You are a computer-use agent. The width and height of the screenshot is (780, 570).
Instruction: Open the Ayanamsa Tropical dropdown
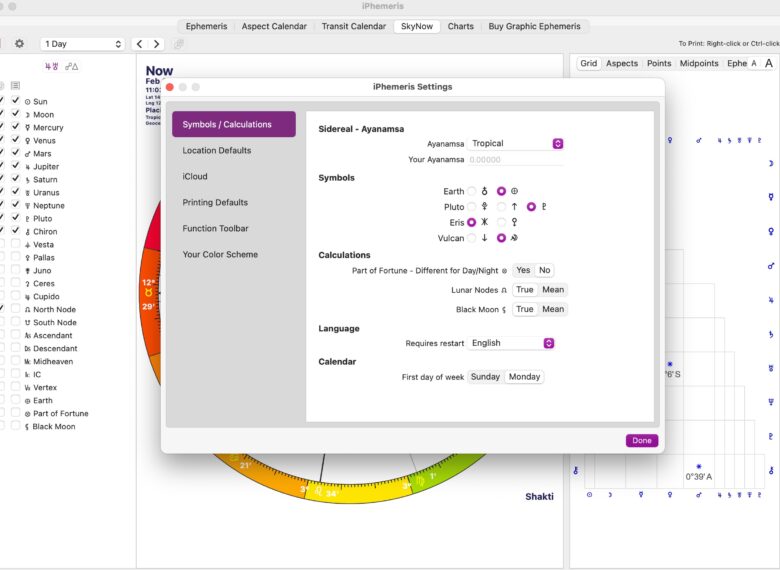pyautogui.click(x=515, y=144)
